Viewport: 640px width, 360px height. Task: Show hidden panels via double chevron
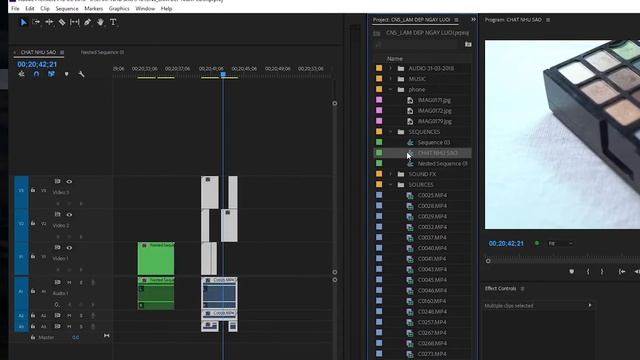(x=473, y=19)
